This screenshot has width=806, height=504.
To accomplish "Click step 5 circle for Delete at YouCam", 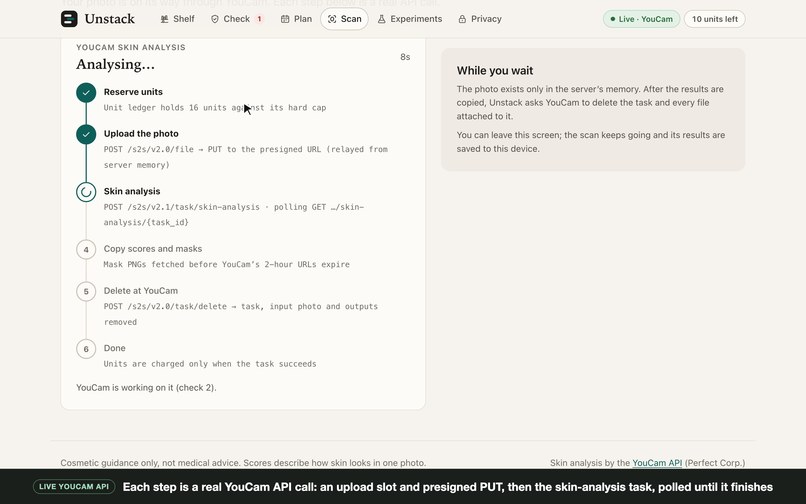I will 86,292.
